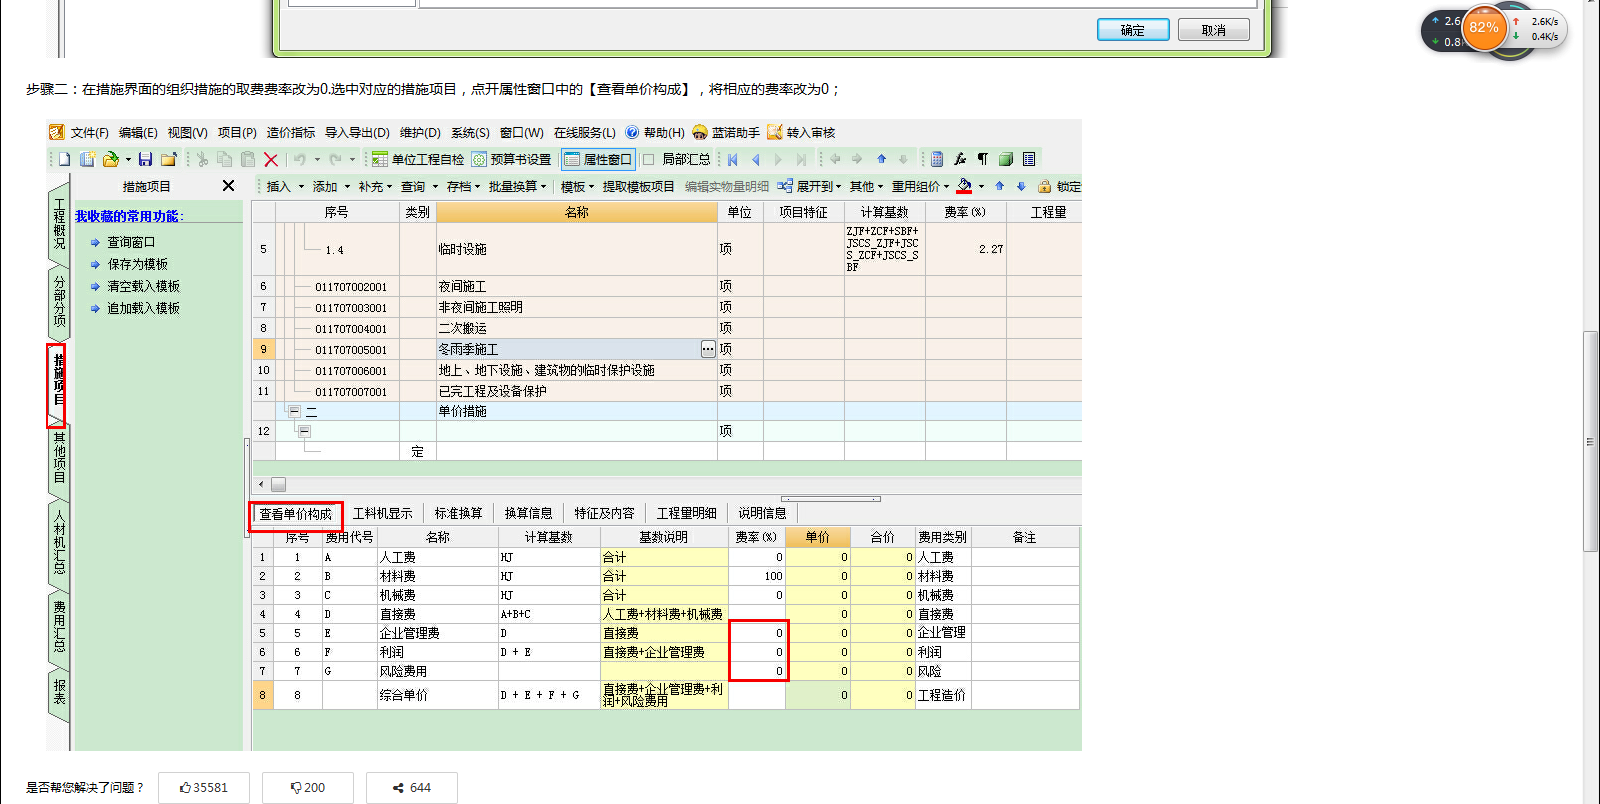Screen dimensions: 1600x804
Task: Click the splitter grip between table and property pane
Action: 831,498
